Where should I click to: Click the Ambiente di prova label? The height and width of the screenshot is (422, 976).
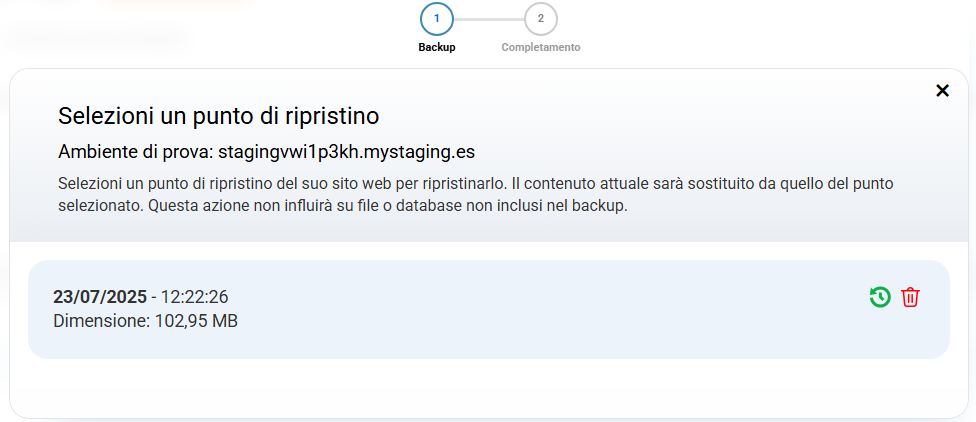(135, 153)
